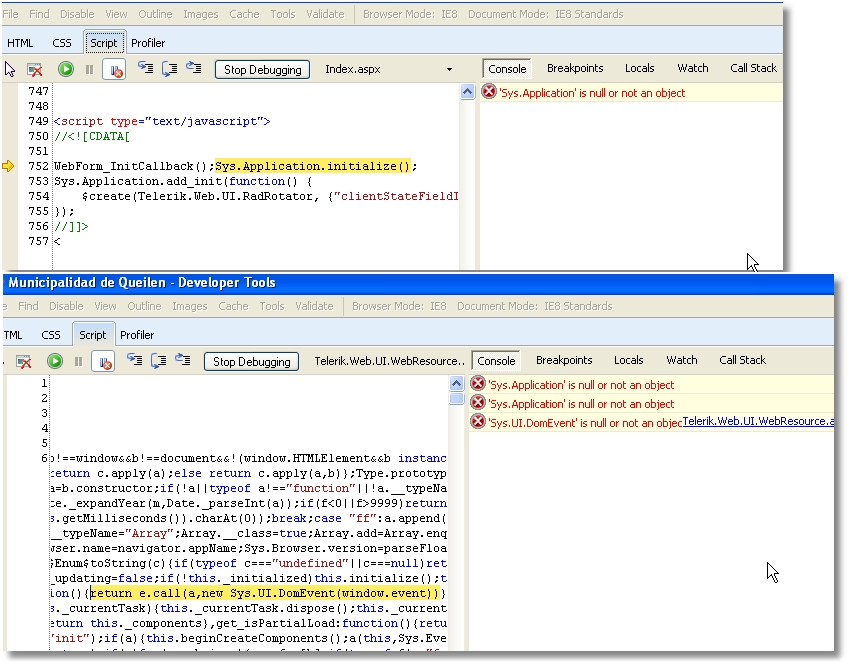
Task: CSS tab in top window
Action: [62, 43]
